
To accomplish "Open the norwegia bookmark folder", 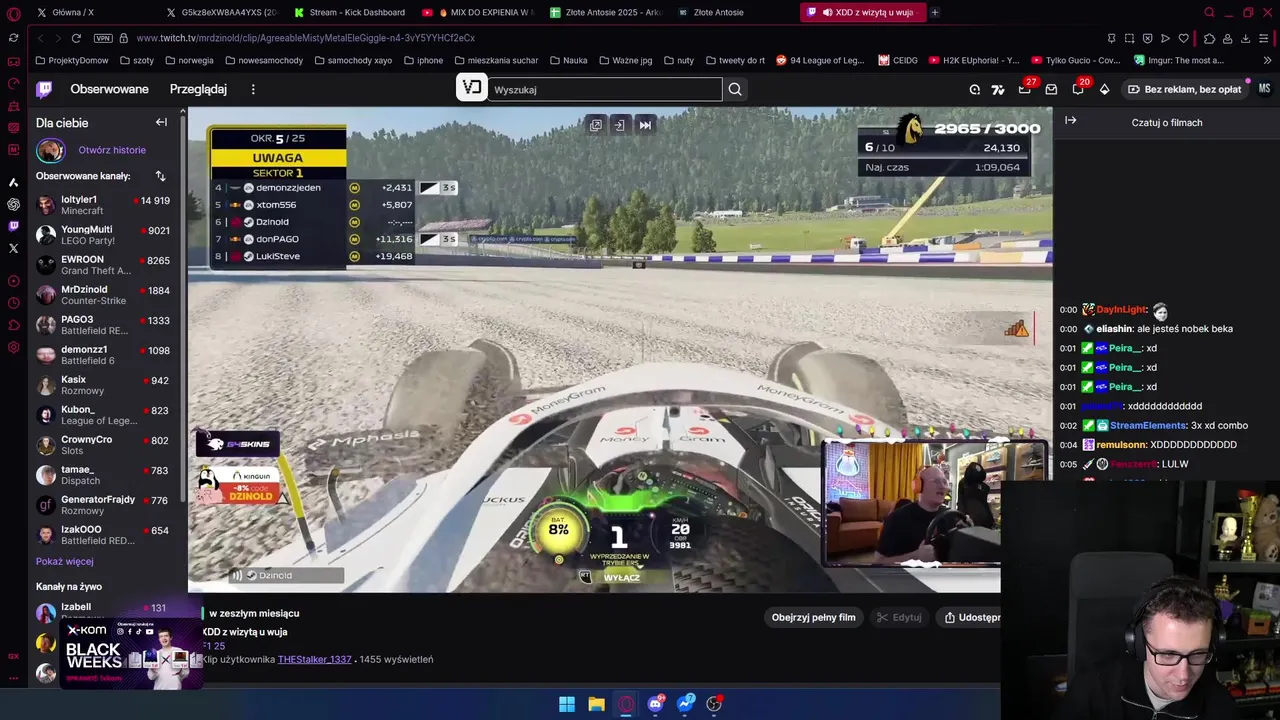I will (x=189, y=60).
